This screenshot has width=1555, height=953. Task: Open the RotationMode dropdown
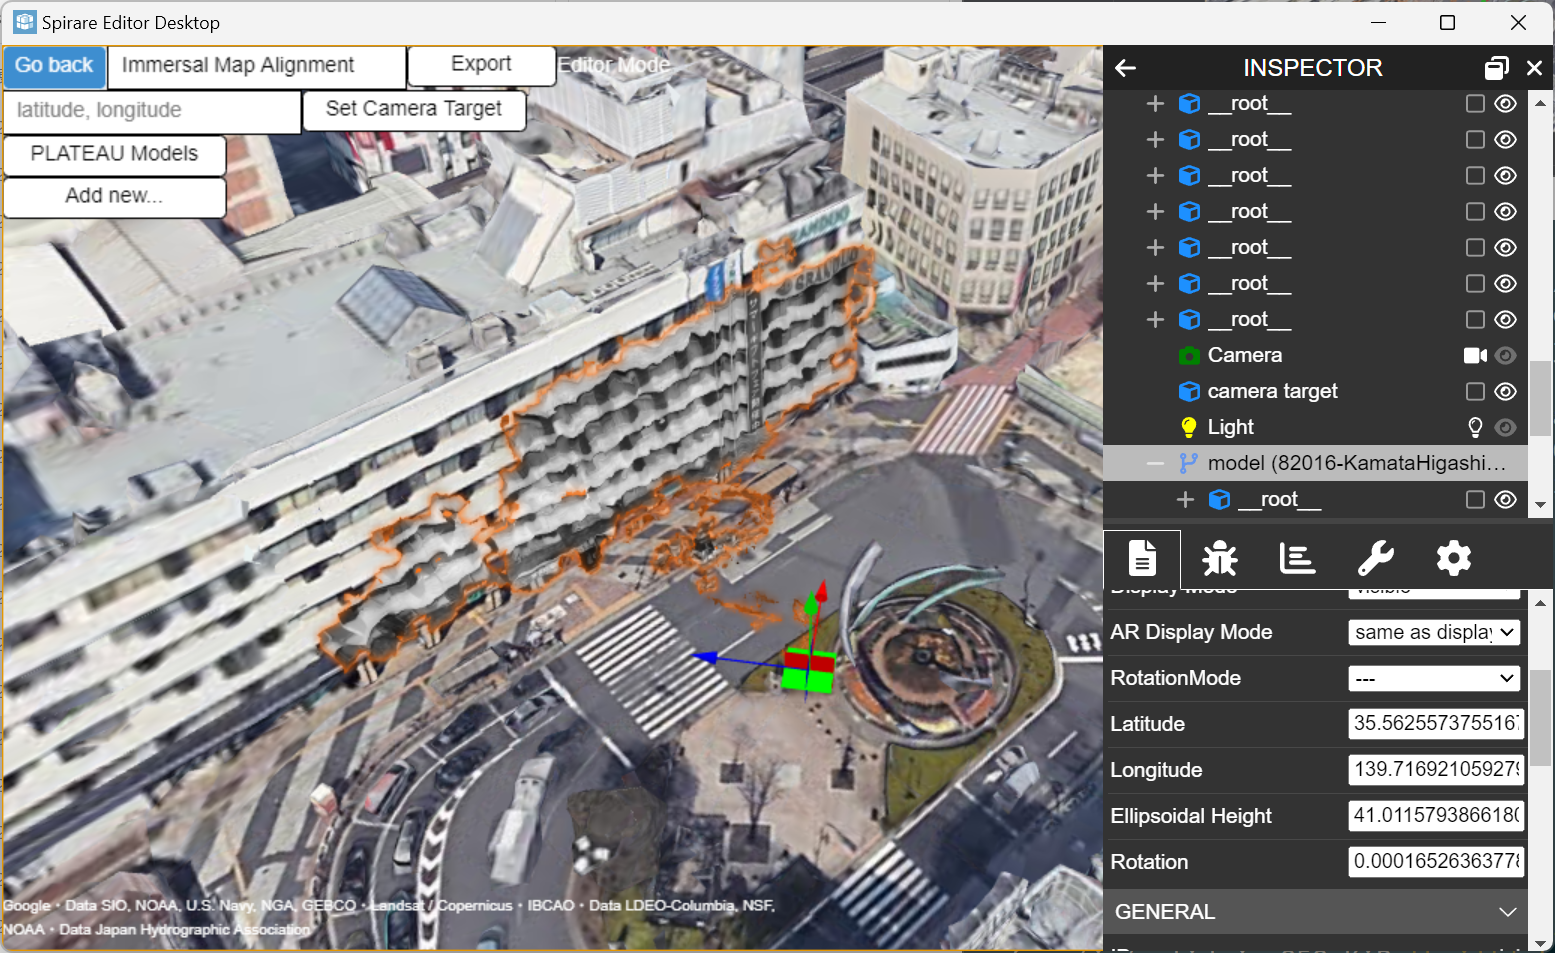(1434, 678)
